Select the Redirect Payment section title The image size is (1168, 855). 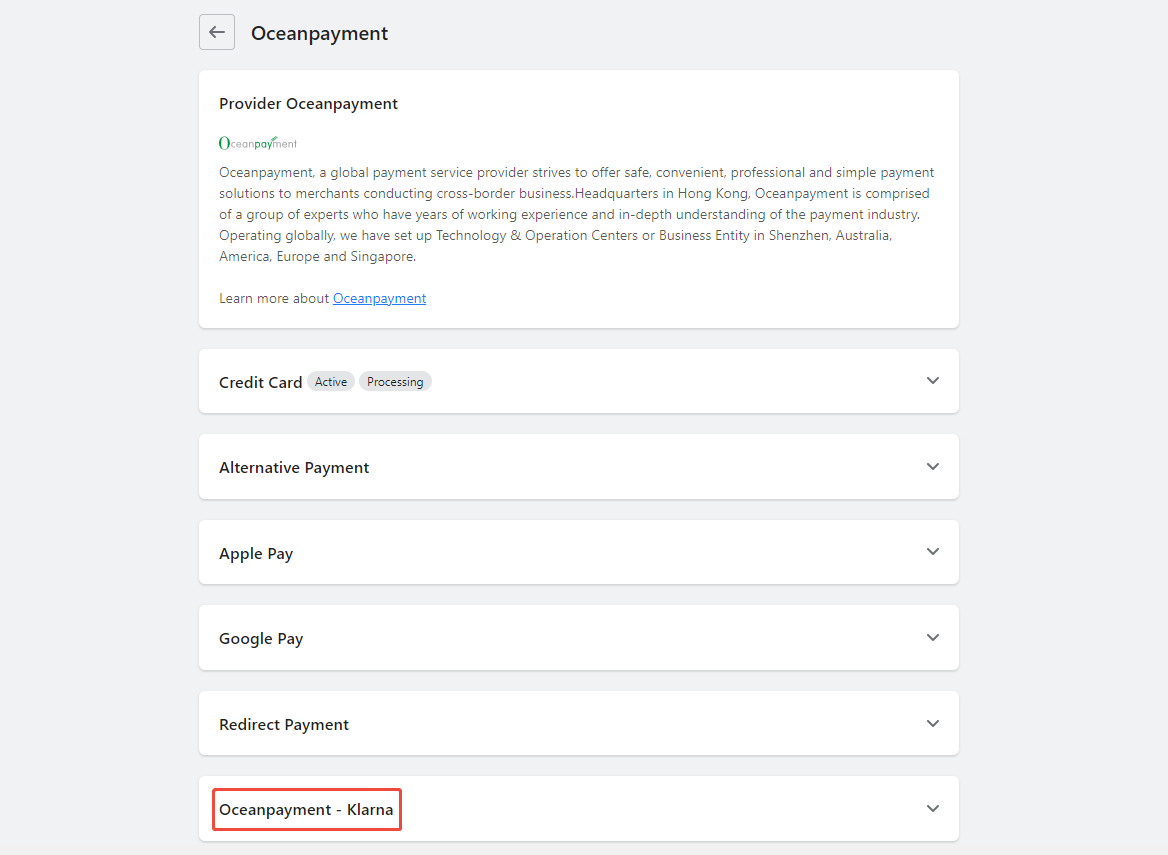tap(284, 725)
